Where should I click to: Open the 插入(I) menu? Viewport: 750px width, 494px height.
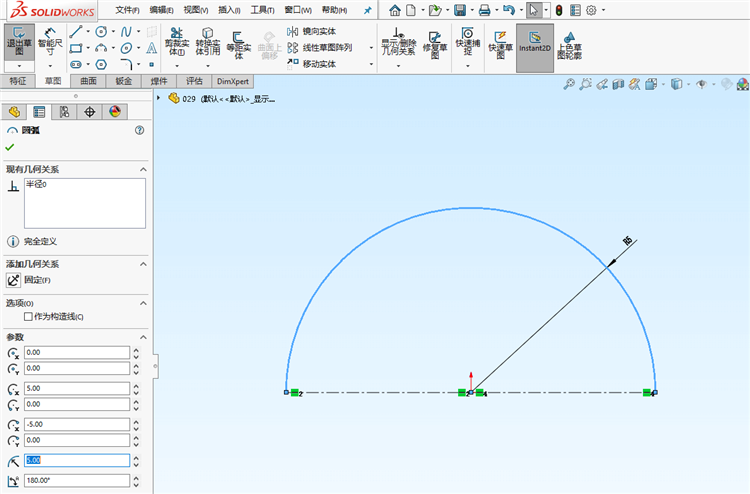tap(230, 10)
